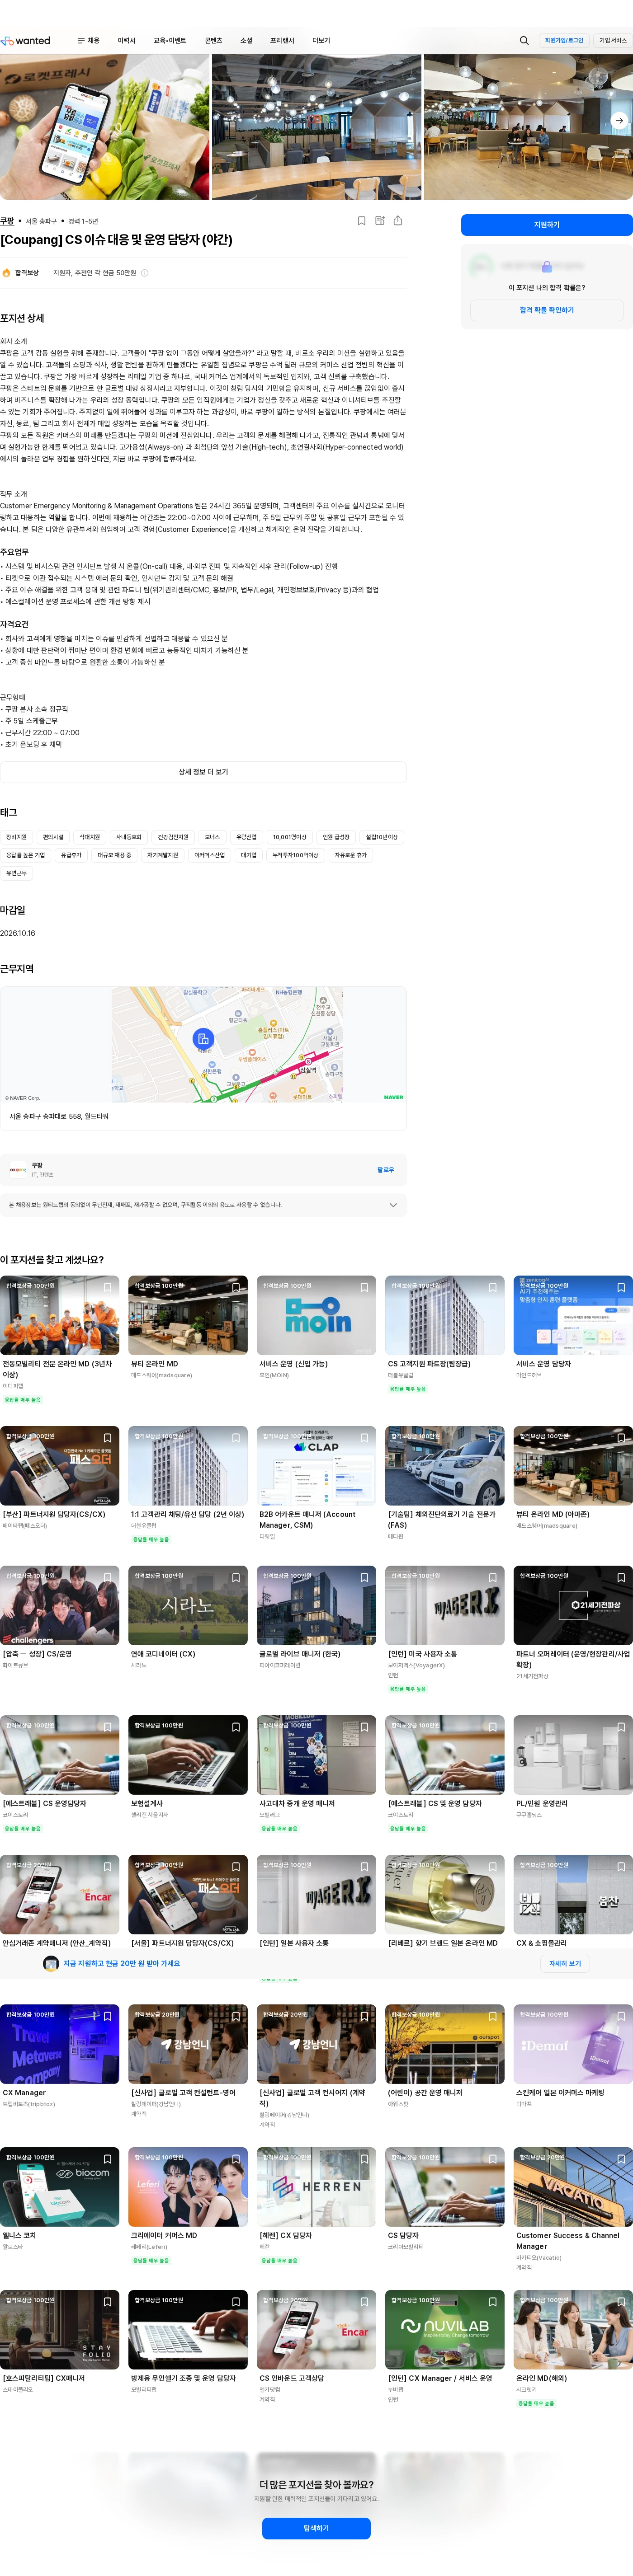Select the 콘텐츠 menu item

(213, 41)
